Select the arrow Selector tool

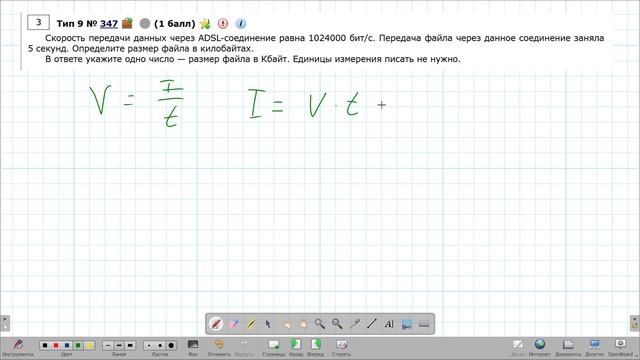tap(268, 324)
